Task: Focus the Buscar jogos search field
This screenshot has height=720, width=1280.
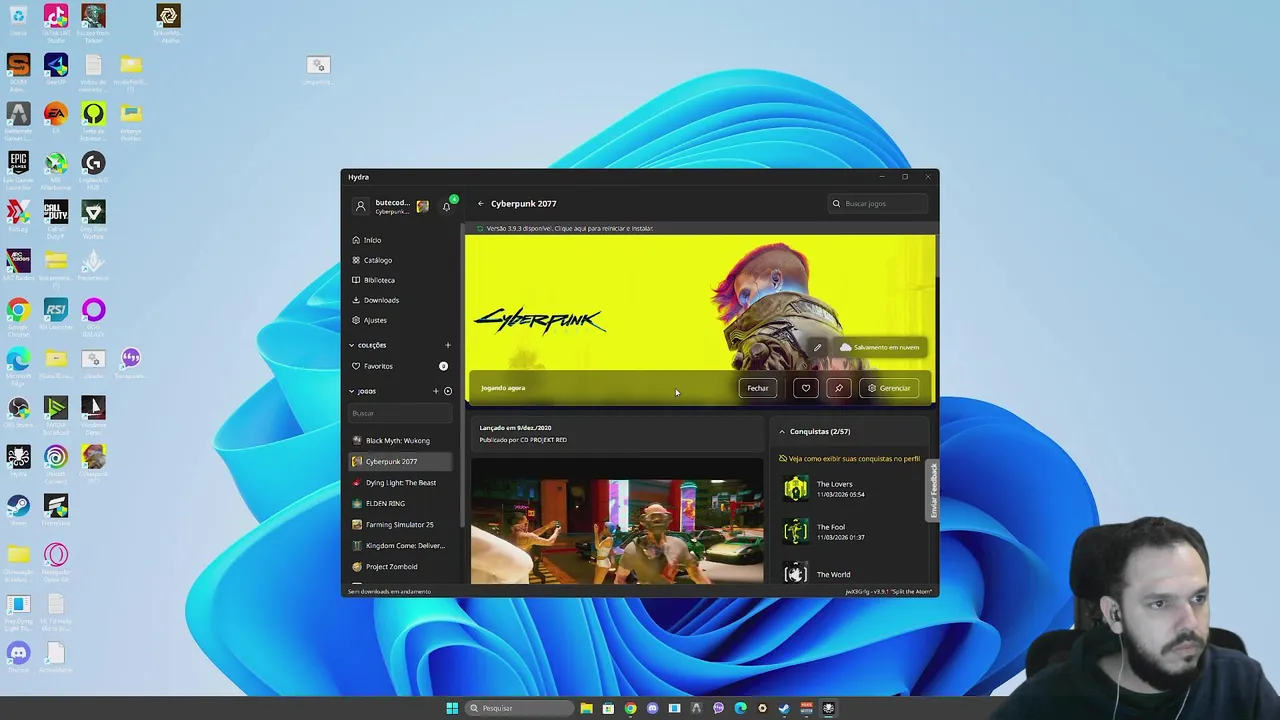Action: pos(879,204)
